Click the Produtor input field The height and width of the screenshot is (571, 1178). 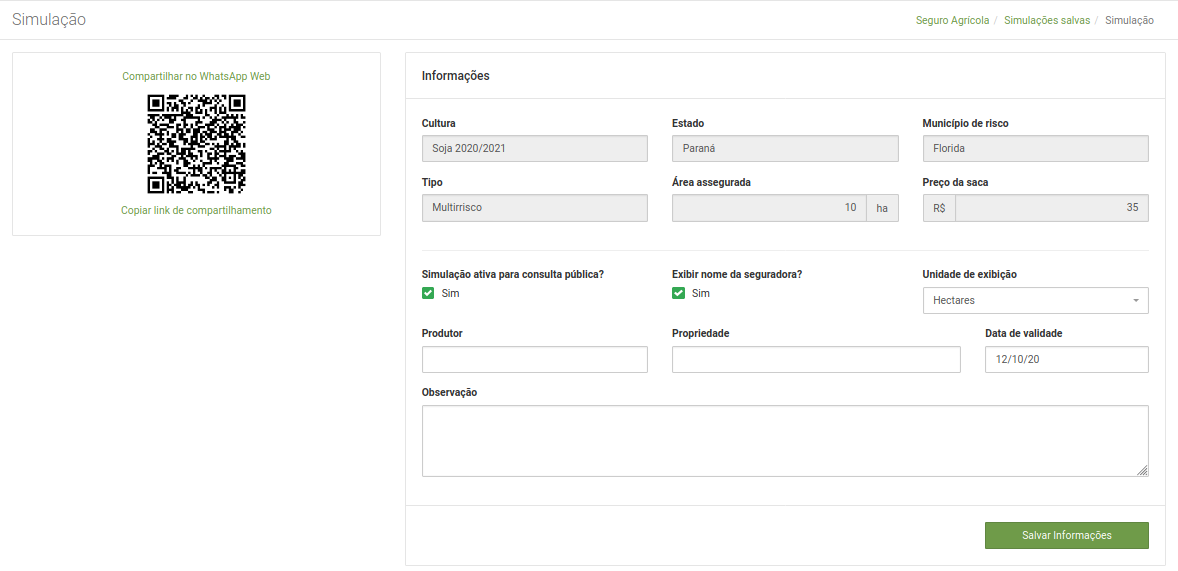coord(535,360)
